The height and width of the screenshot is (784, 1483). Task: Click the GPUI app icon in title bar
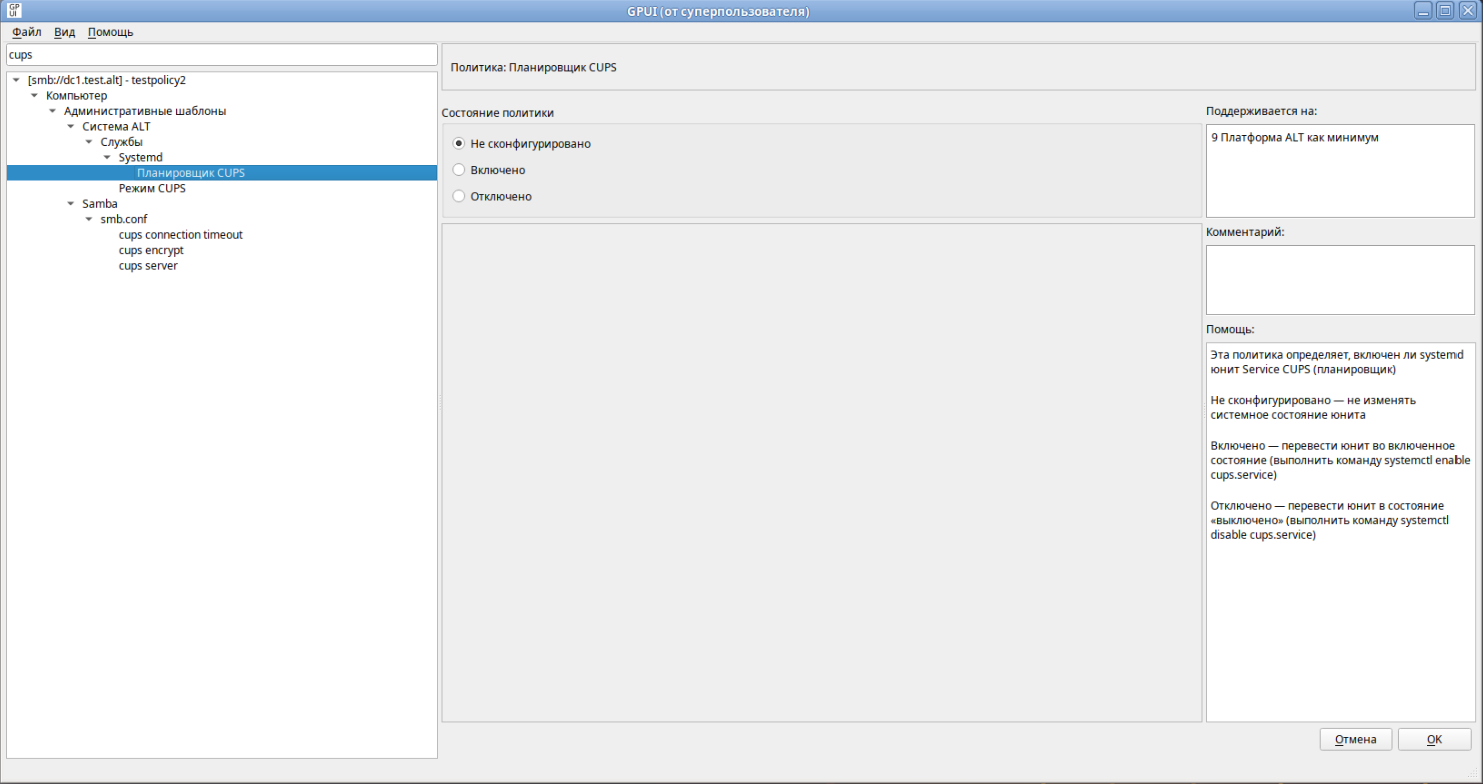pos(14,11)
